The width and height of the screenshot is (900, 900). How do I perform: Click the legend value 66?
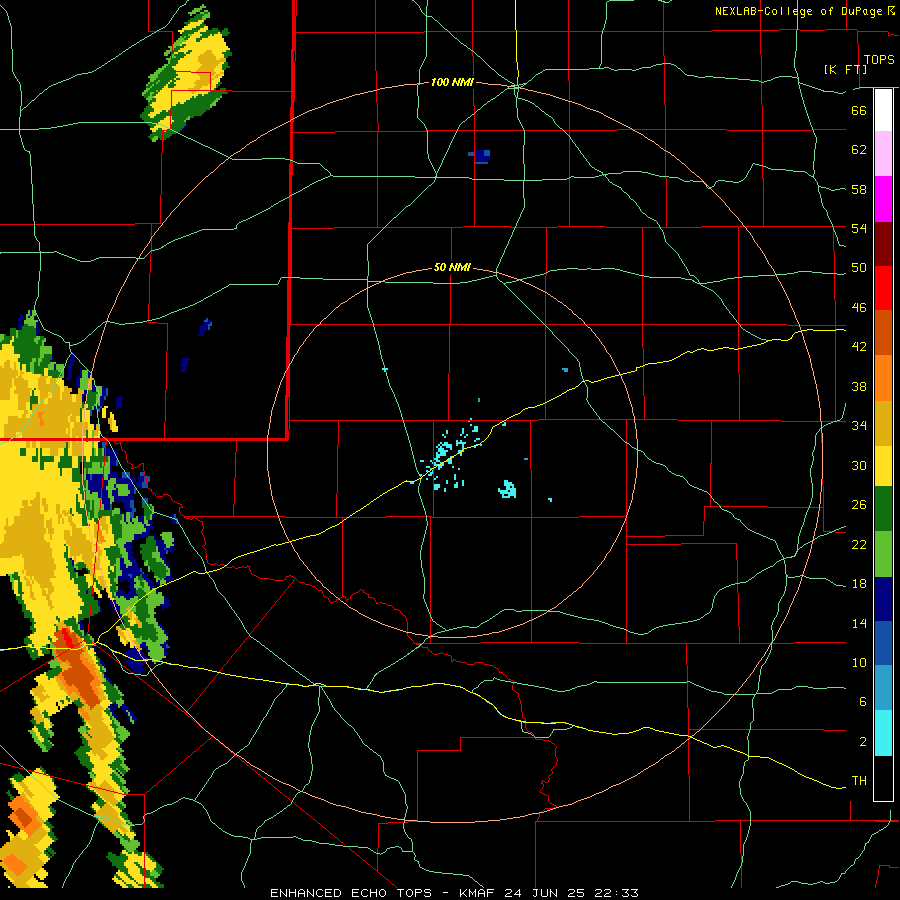pyautogui.click(x=859, y=110)
